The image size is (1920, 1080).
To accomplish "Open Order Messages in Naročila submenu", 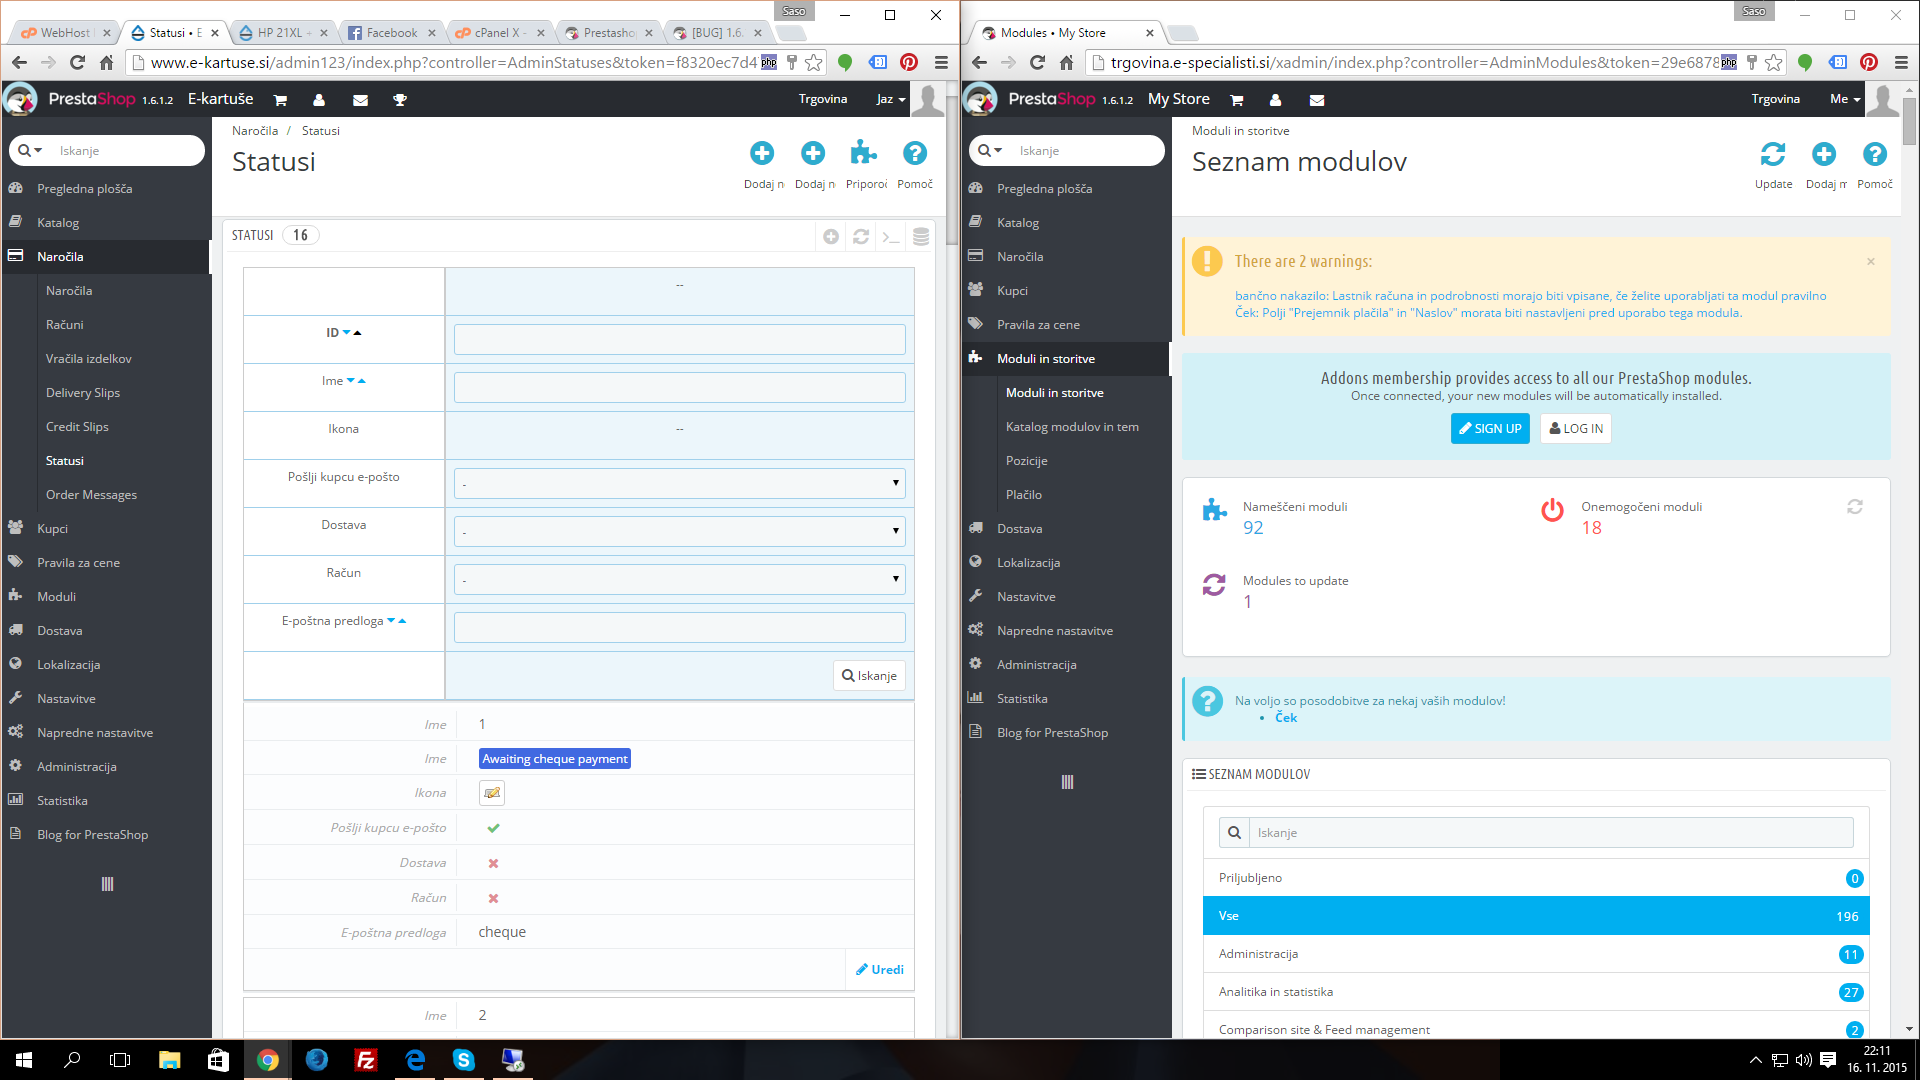I will pyautogui.click(x=91, y=495).
